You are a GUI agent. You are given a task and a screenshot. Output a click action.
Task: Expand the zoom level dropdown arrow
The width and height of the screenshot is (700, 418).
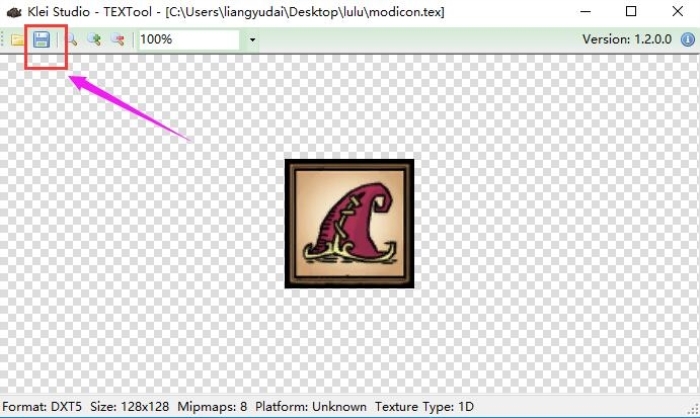coord(252,40)
